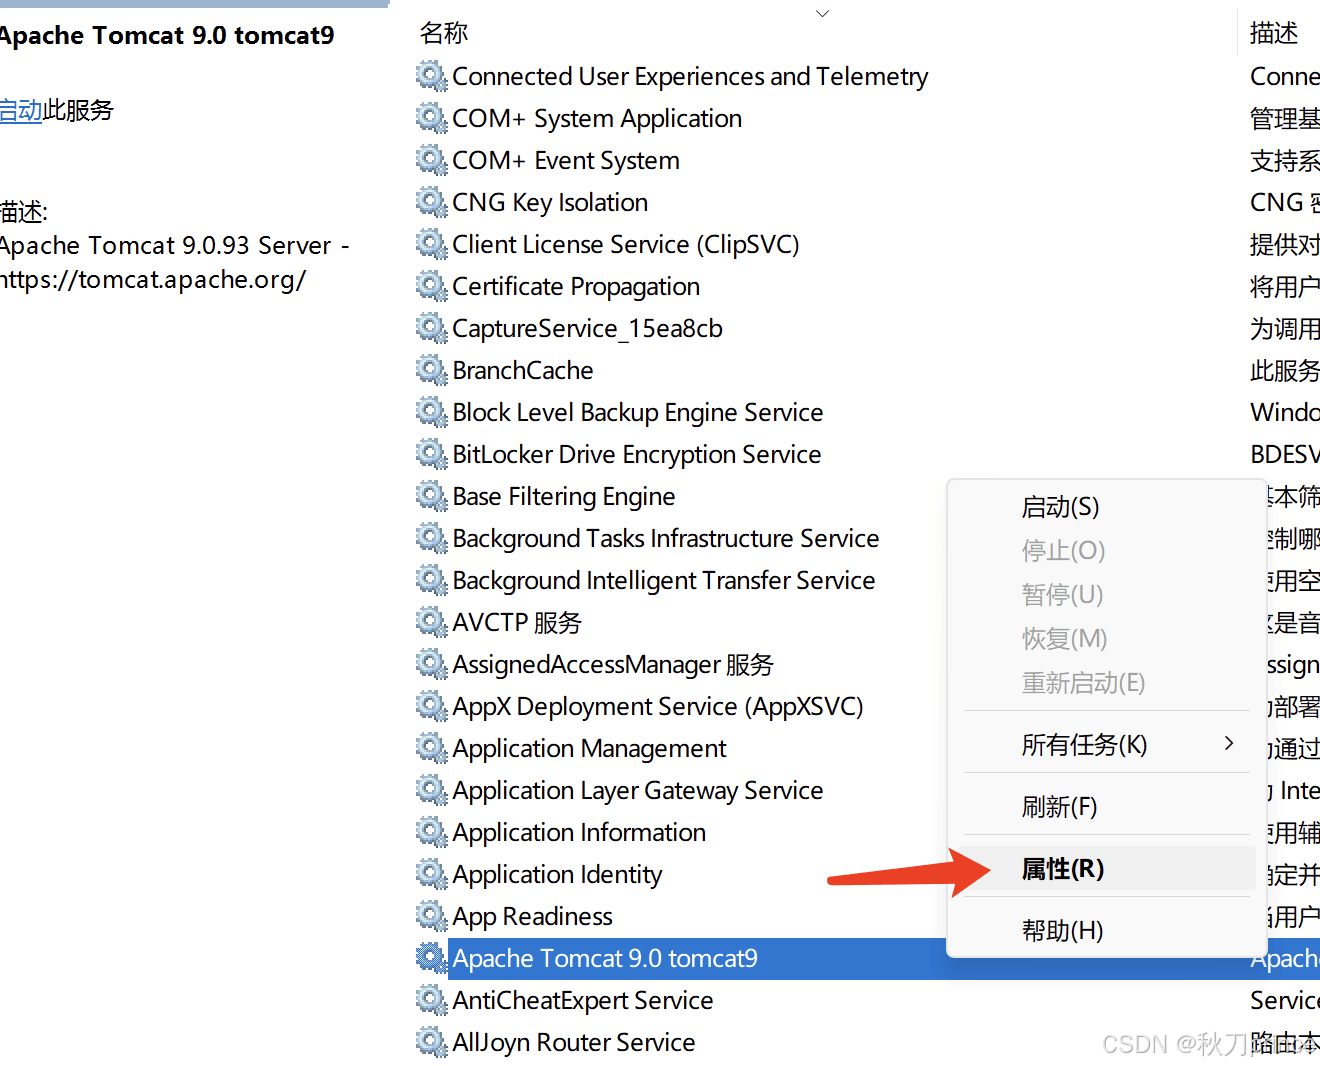
Task: Select the BitLocker Drive Encryption Service row
Action: point(636,454)
